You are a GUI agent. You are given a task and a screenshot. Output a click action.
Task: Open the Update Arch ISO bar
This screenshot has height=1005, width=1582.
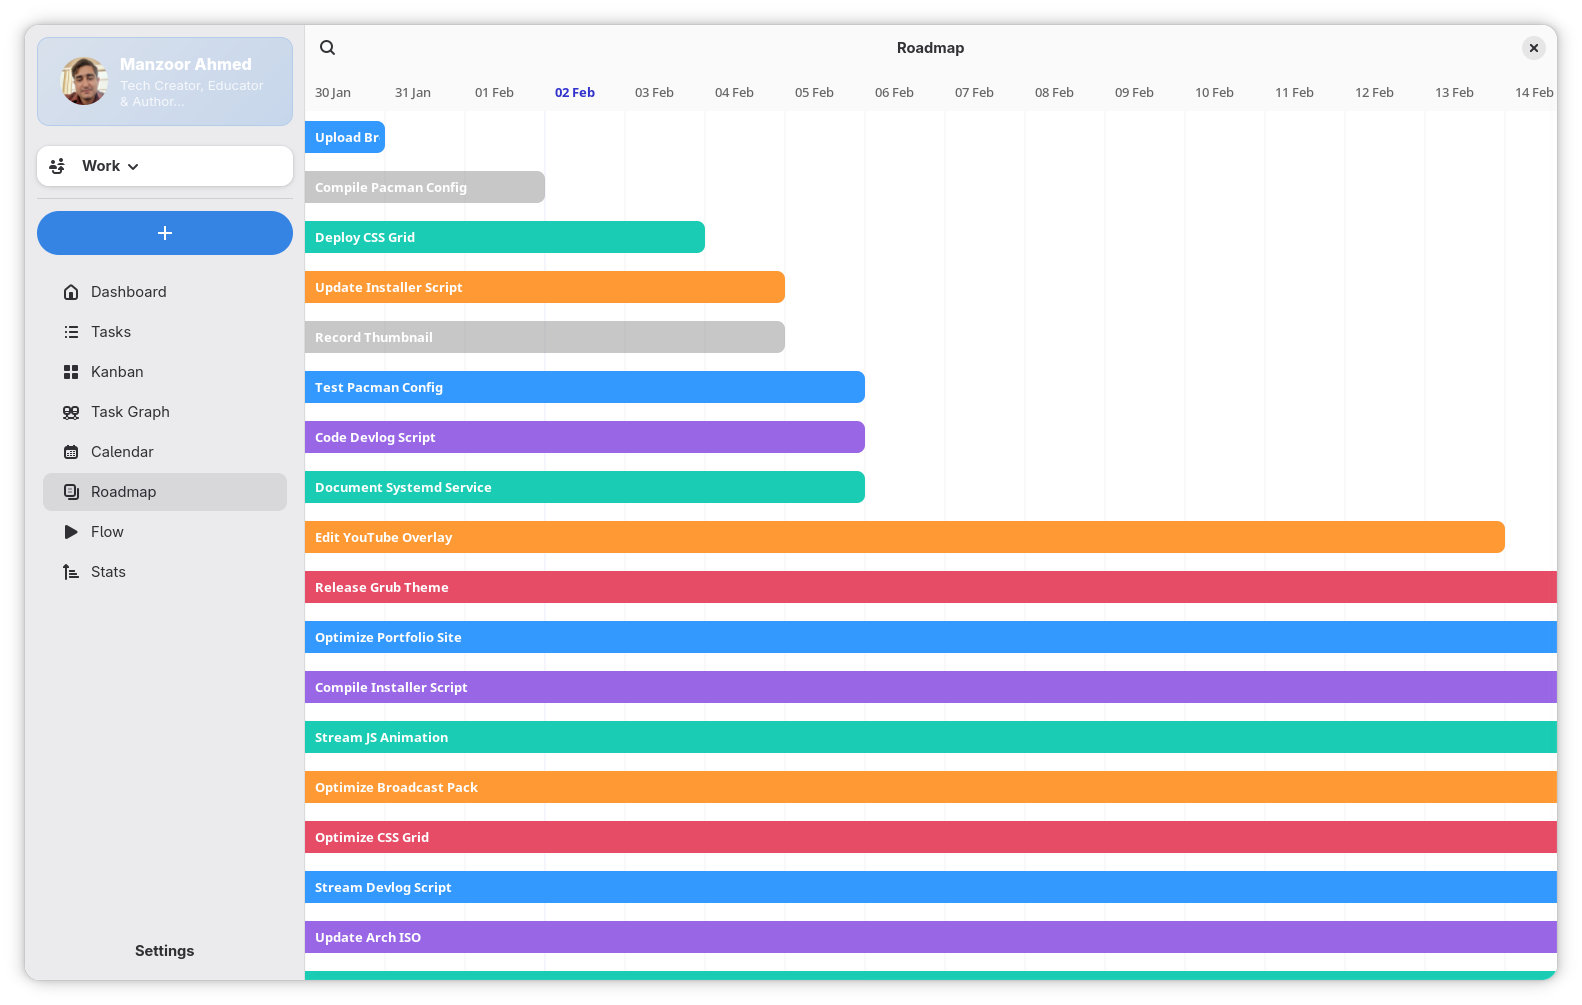(931, 937)
